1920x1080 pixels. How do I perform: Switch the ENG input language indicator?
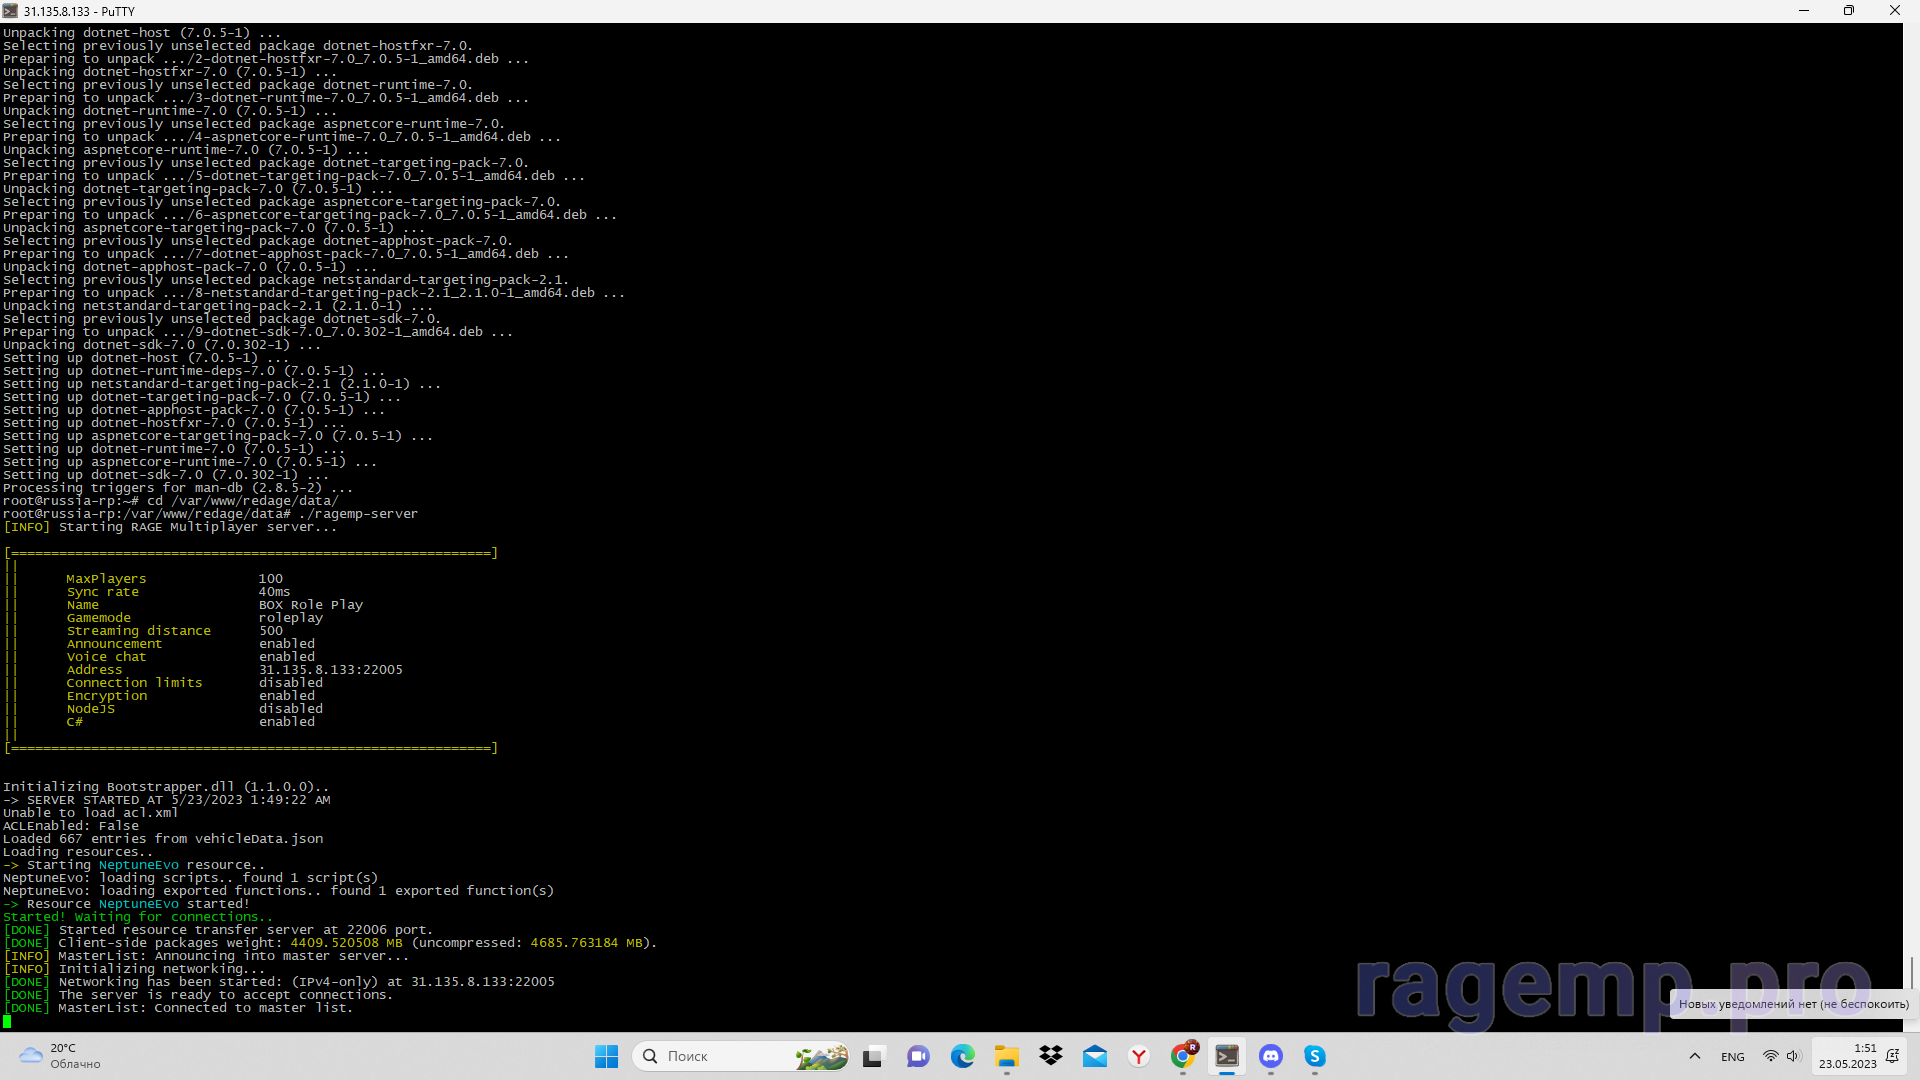point(1733,1057)
